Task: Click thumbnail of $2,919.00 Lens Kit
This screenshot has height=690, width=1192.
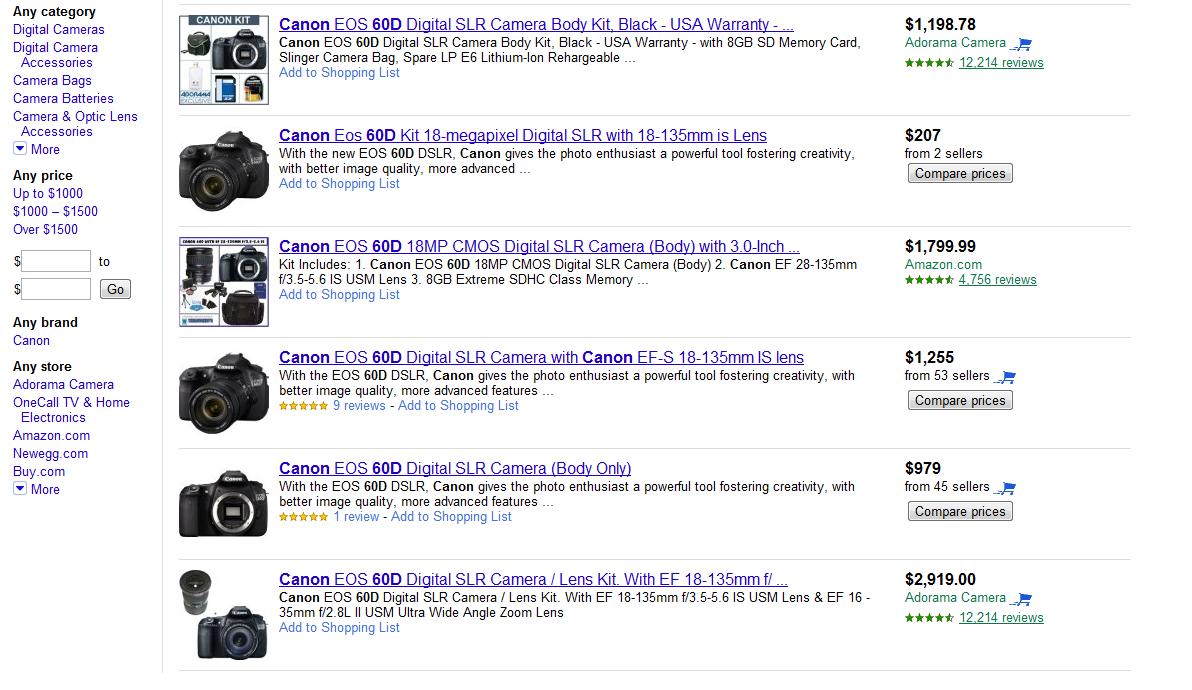Action: click(224, 615)
